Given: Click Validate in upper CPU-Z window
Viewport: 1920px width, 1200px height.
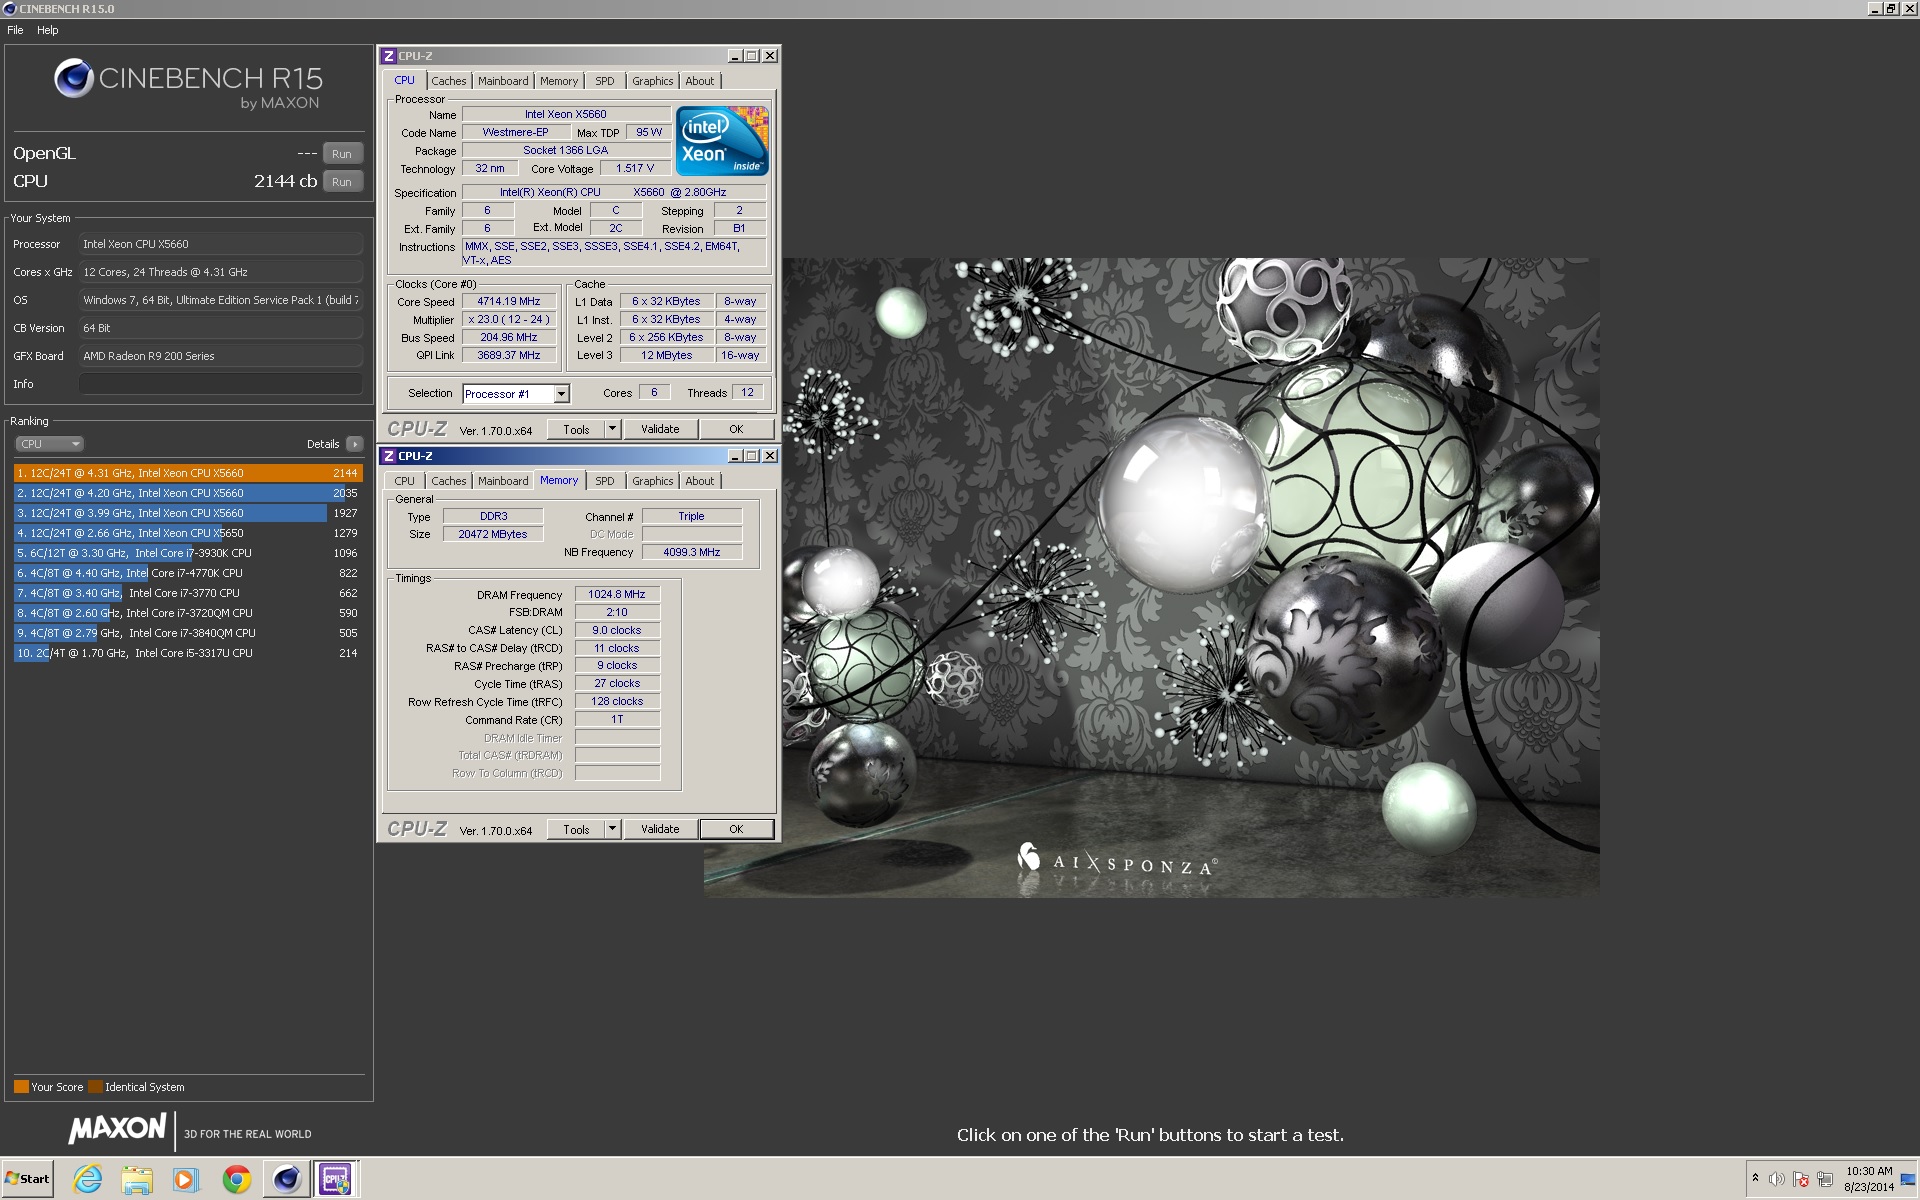Looking at the screenshot, I should (x=660, y=429).
